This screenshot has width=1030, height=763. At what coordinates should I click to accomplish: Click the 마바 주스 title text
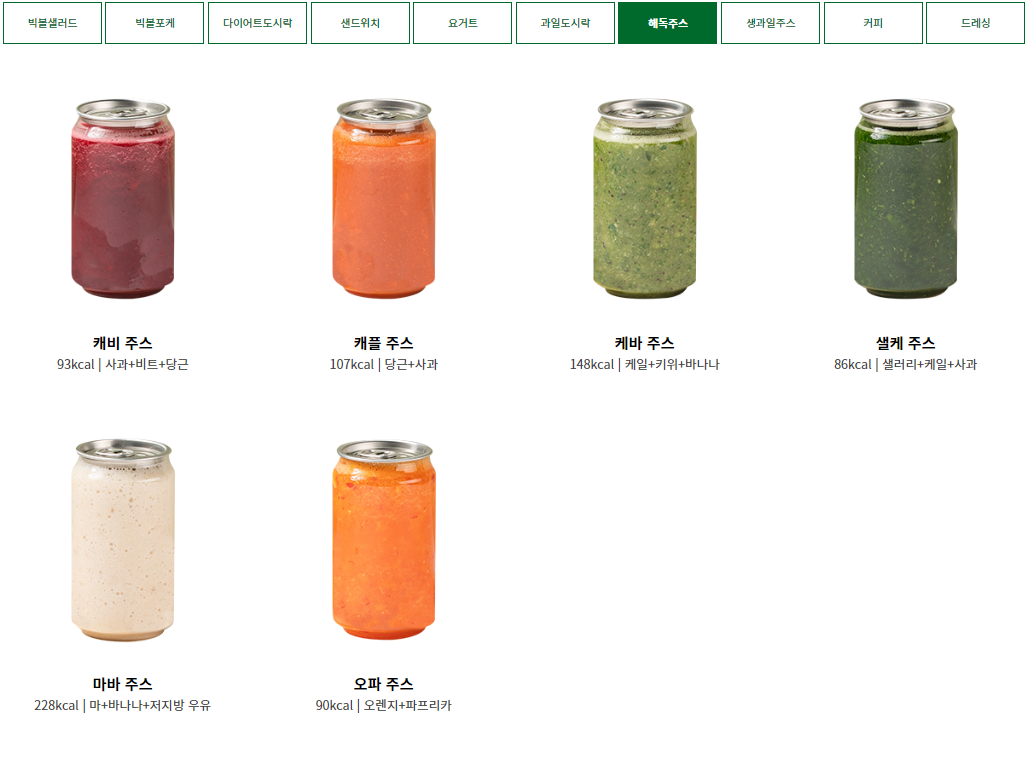coord(123,684)
